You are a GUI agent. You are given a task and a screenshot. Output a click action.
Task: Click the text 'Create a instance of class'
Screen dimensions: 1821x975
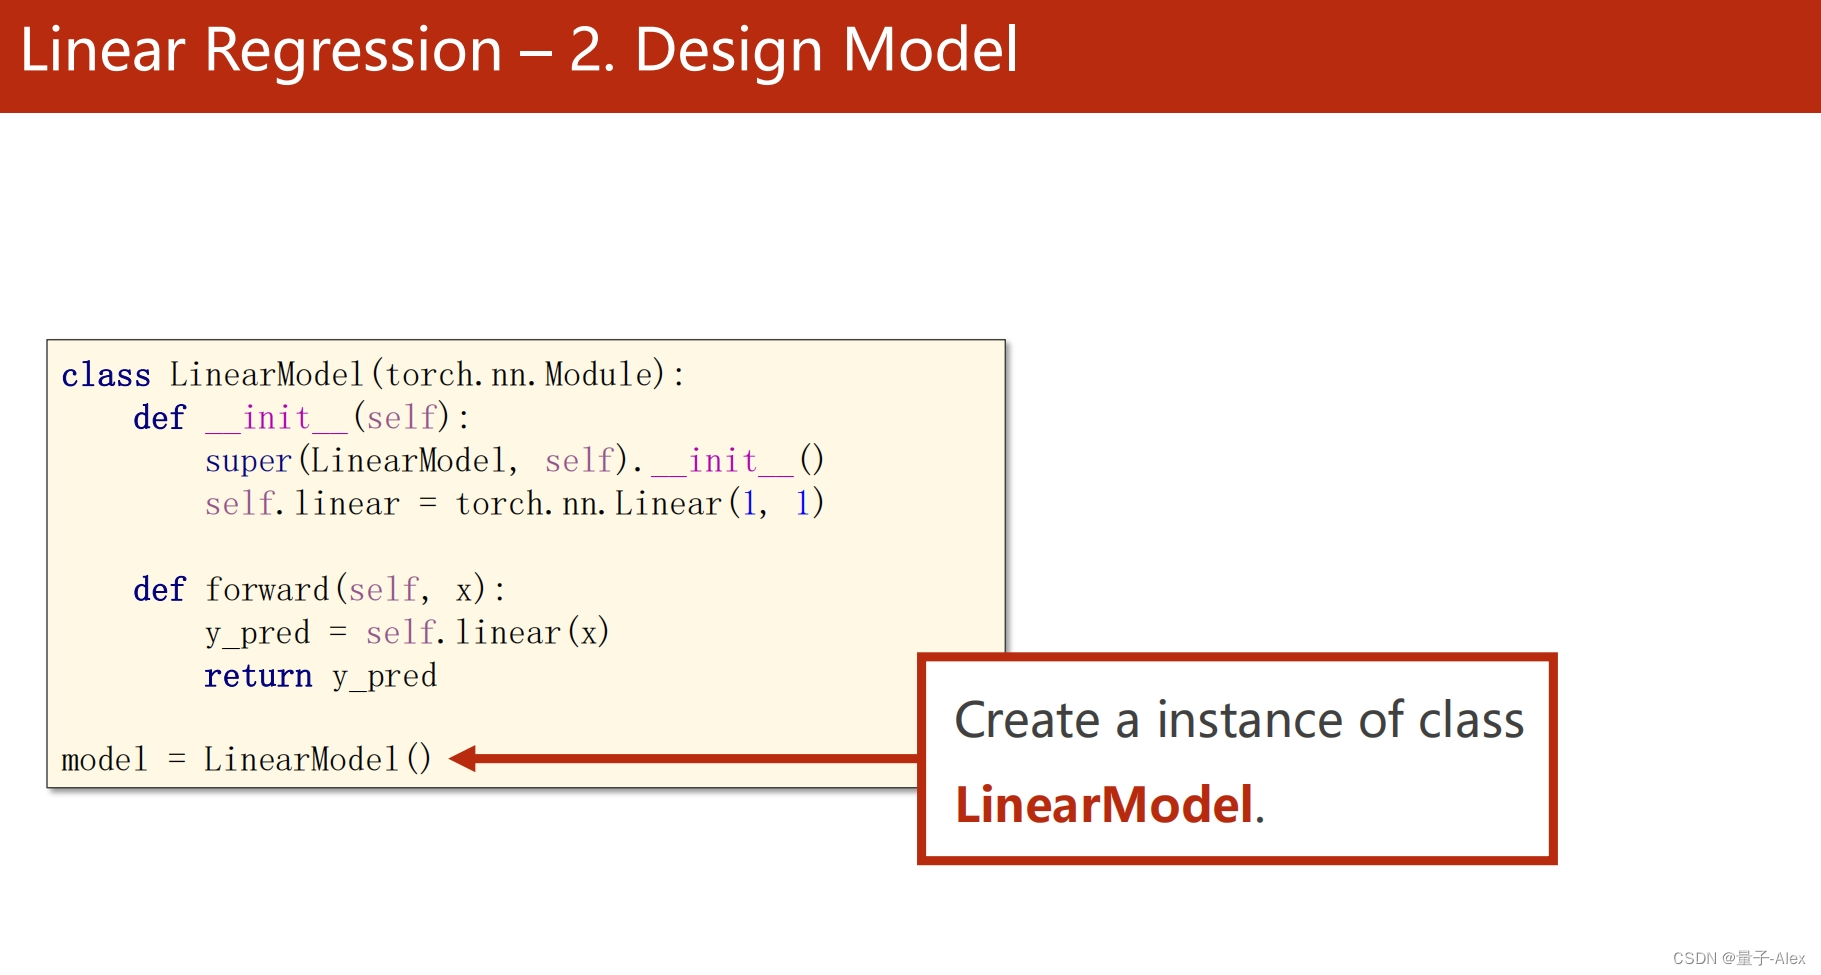click(x=1239, y=721)
